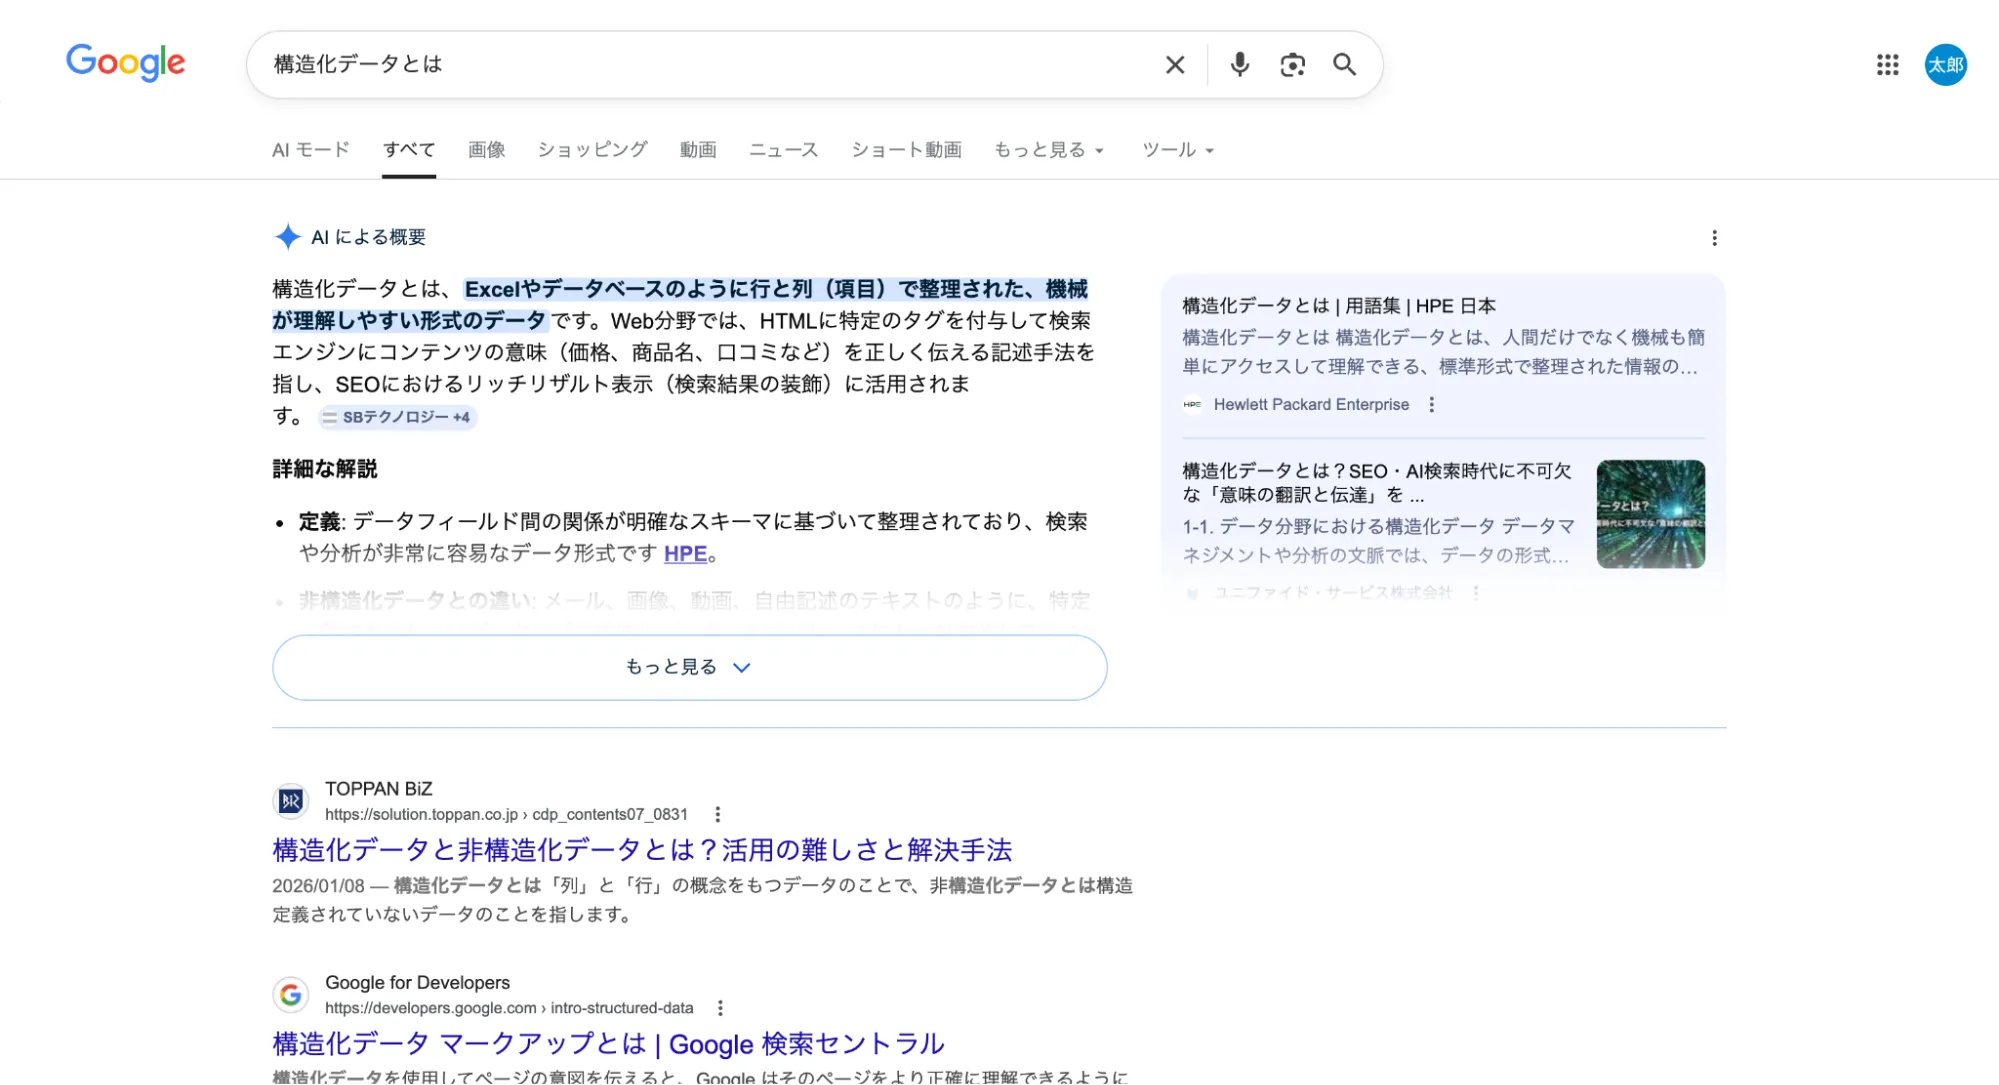Switch to the AI モード tab
Viewport: 1999px width, 1085px height.
click(x=311, y=150)
